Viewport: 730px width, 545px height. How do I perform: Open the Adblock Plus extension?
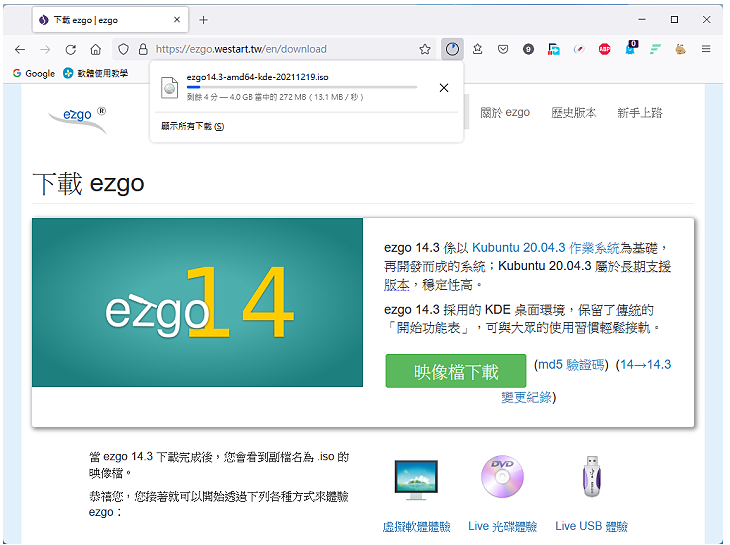pyautogui.click(x=604, y=49)
